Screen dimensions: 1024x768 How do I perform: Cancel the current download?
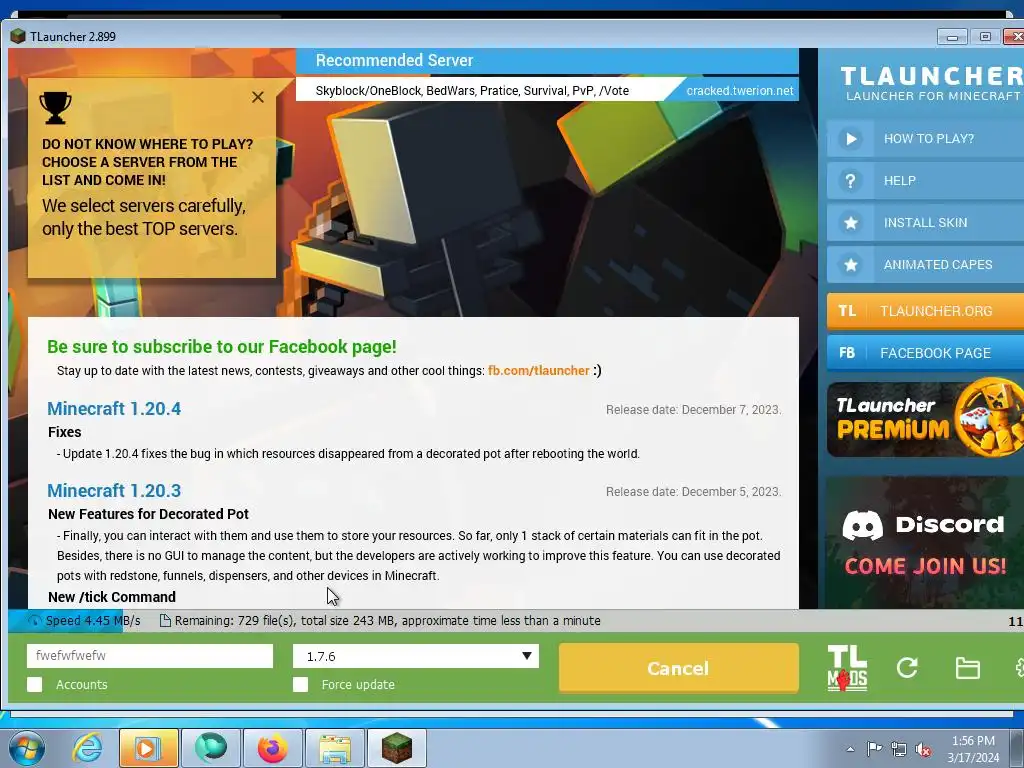tap(679, 668)
